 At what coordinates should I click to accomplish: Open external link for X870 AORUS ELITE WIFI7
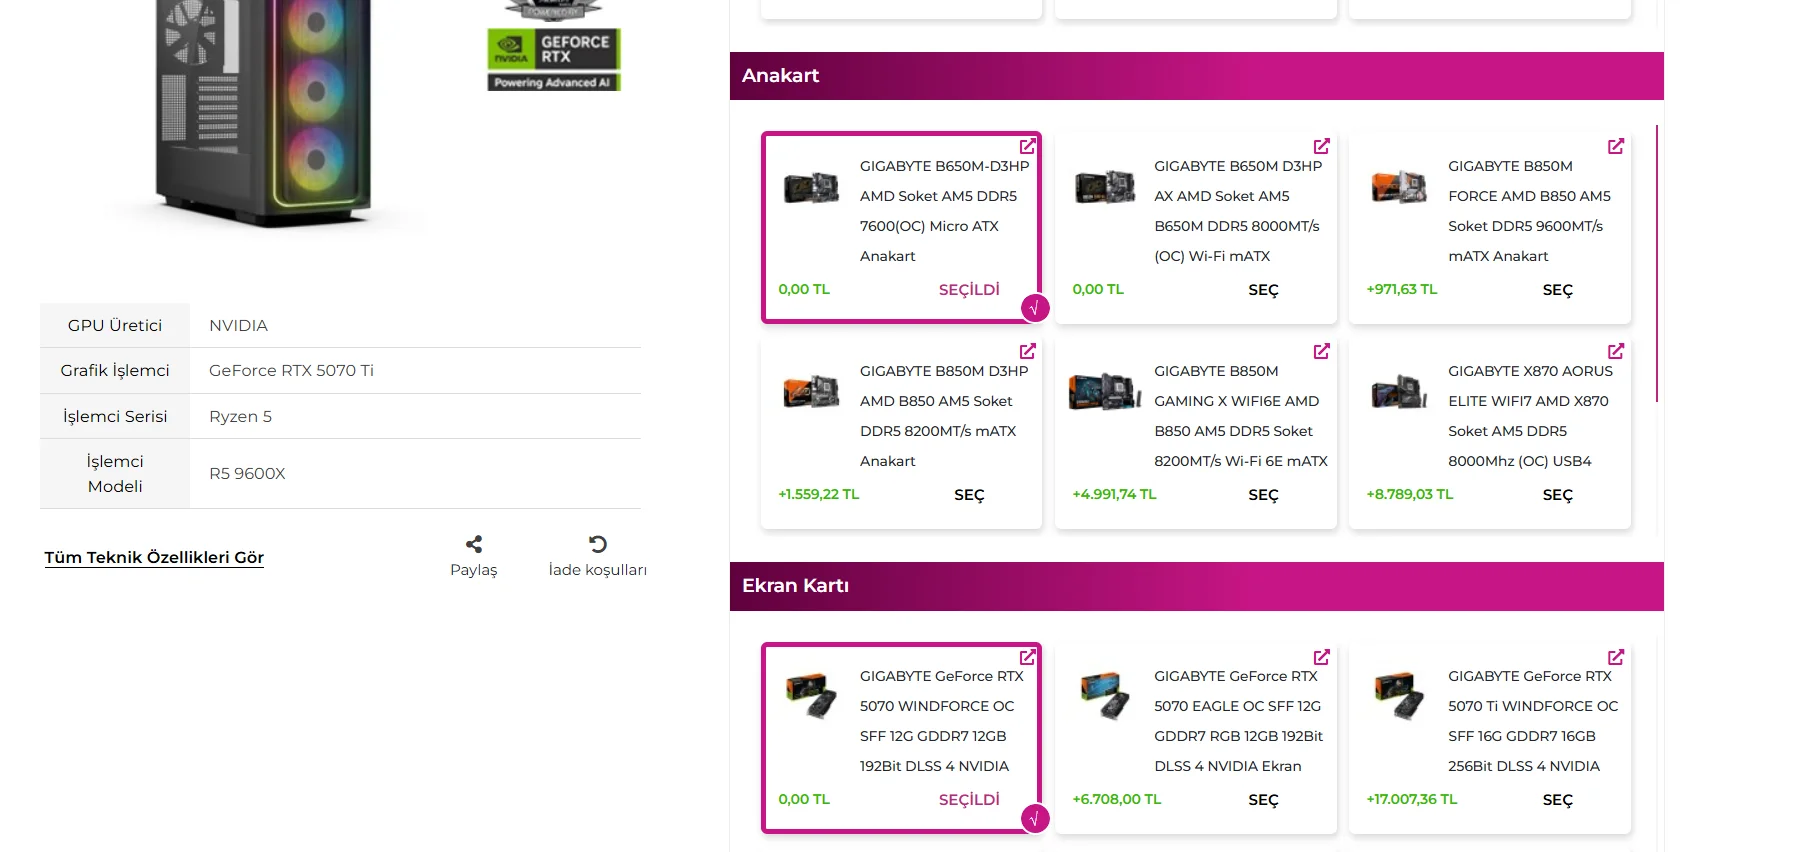click(x=1615, y=351)
